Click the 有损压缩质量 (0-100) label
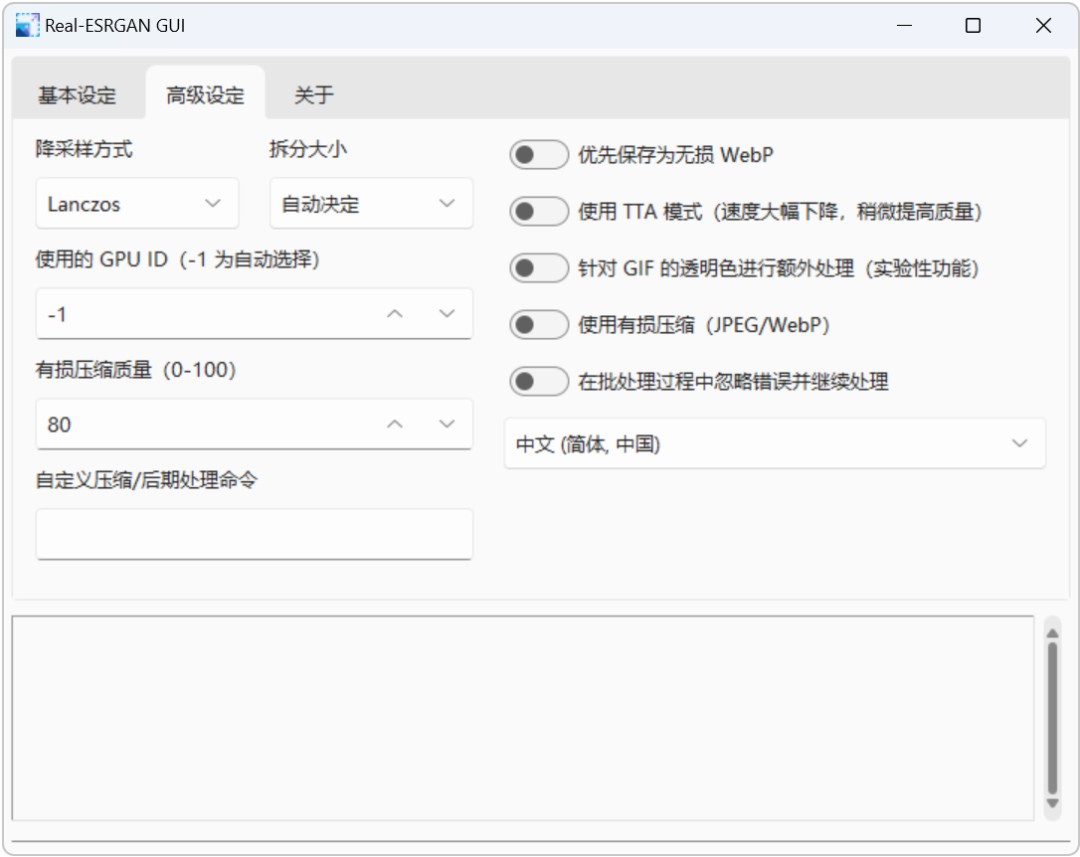Image resolution: width=1080 pixels, height=857 pixels. click(136, 370)
